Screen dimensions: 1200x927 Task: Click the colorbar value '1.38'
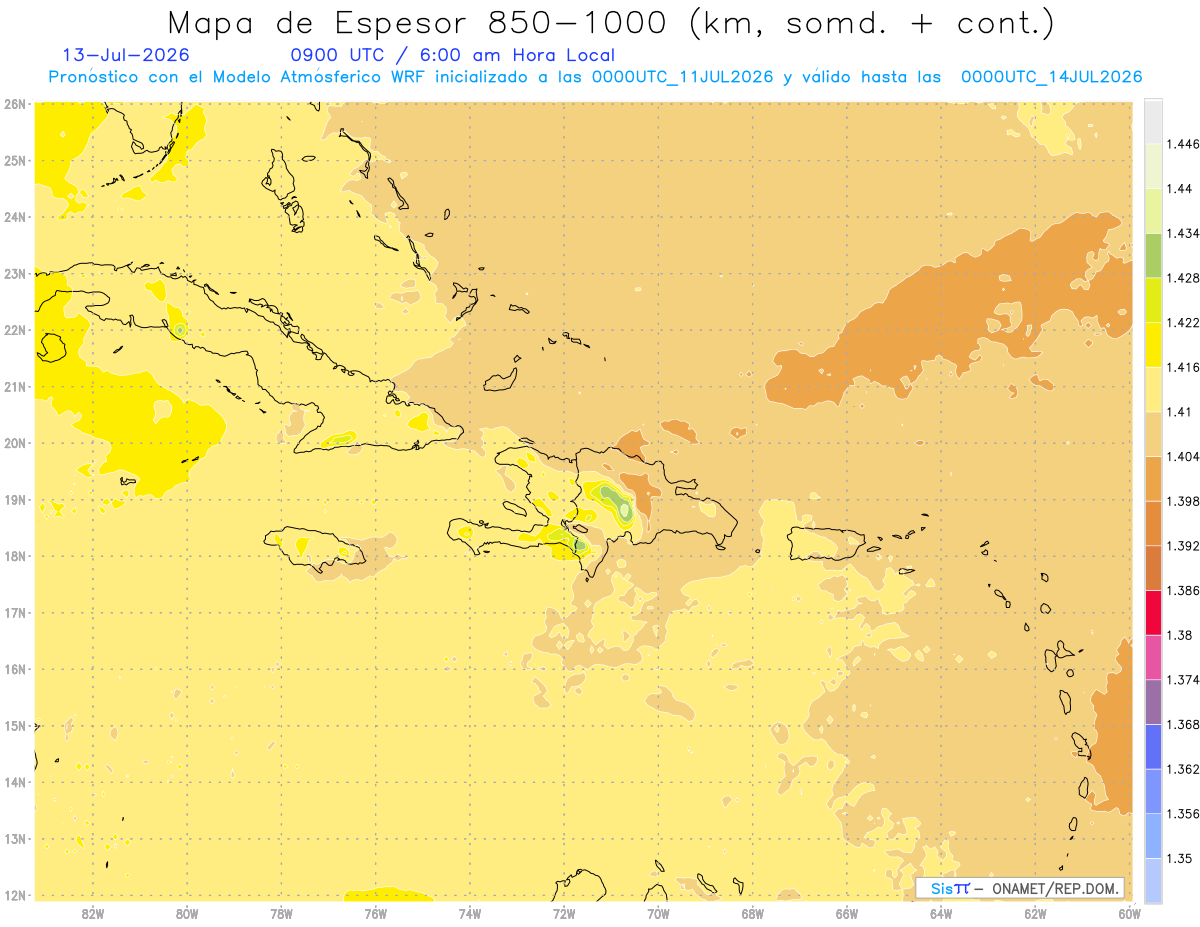(x=1180, y=635)
